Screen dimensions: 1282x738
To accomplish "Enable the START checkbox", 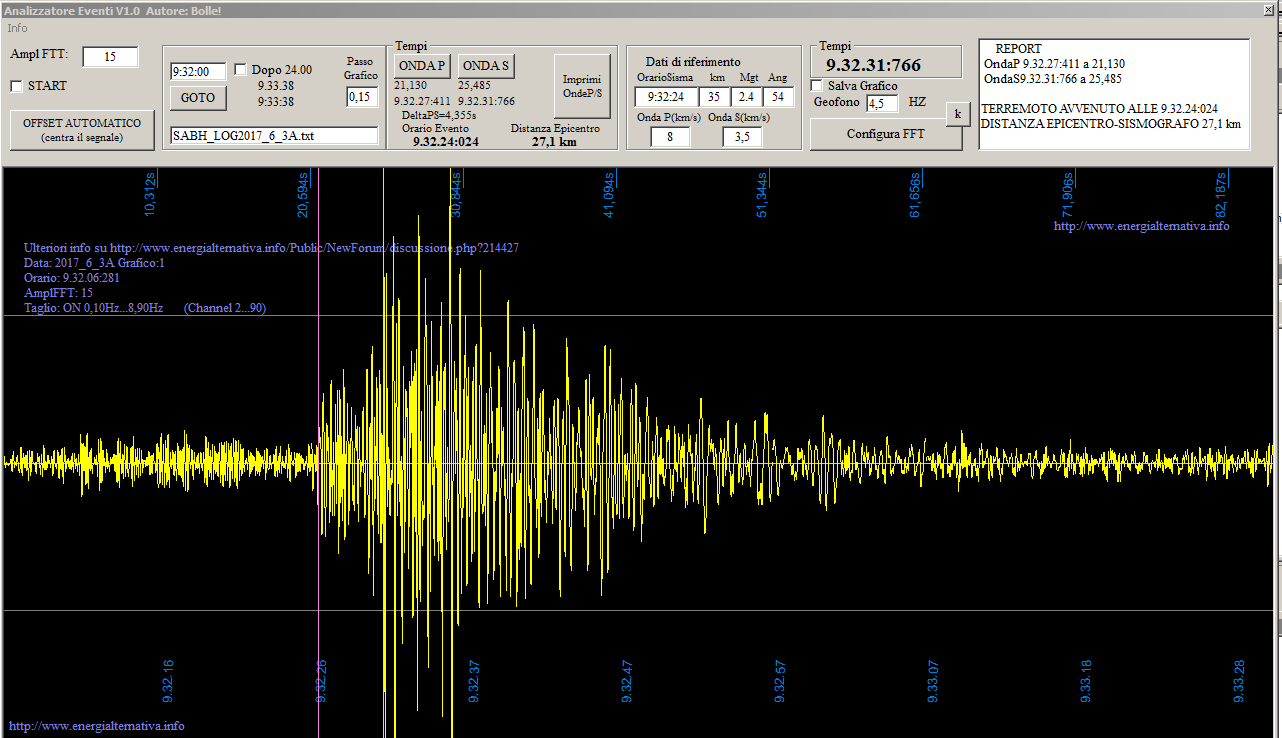I will 16,86.
